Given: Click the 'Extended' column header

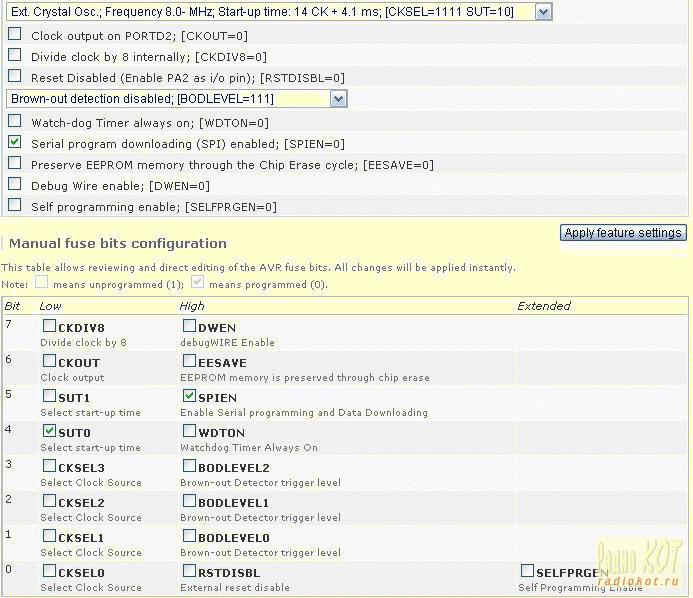Looking at the screenshot, I should [544, 306].
